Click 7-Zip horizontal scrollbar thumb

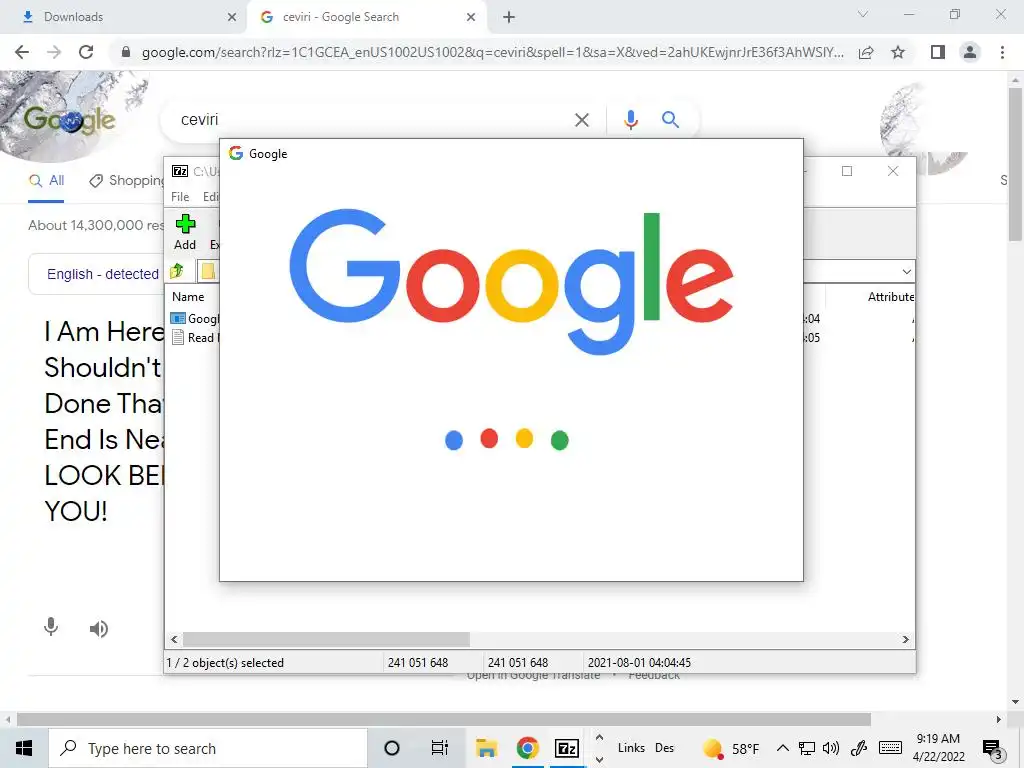tap(326, 639)
